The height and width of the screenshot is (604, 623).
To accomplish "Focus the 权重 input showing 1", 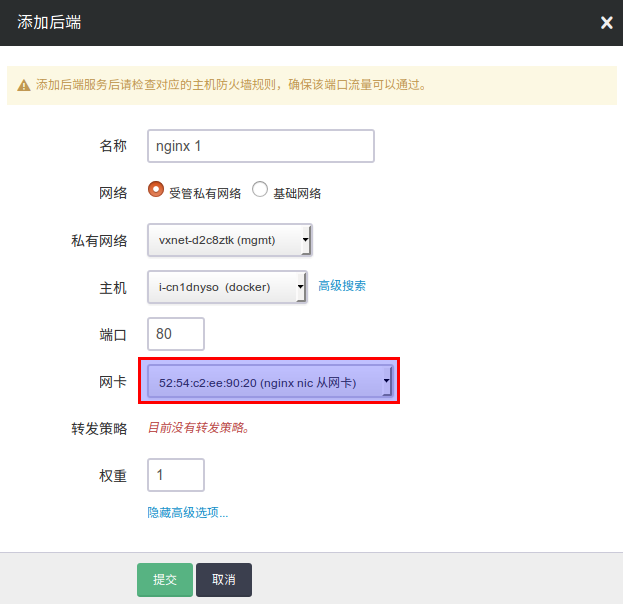I will (x=176, y=475).
